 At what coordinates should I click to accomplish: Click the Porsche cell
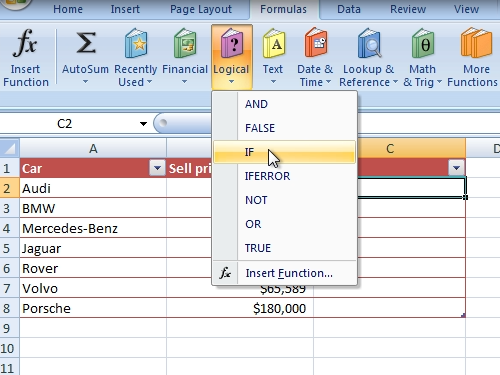click(93, 308)
